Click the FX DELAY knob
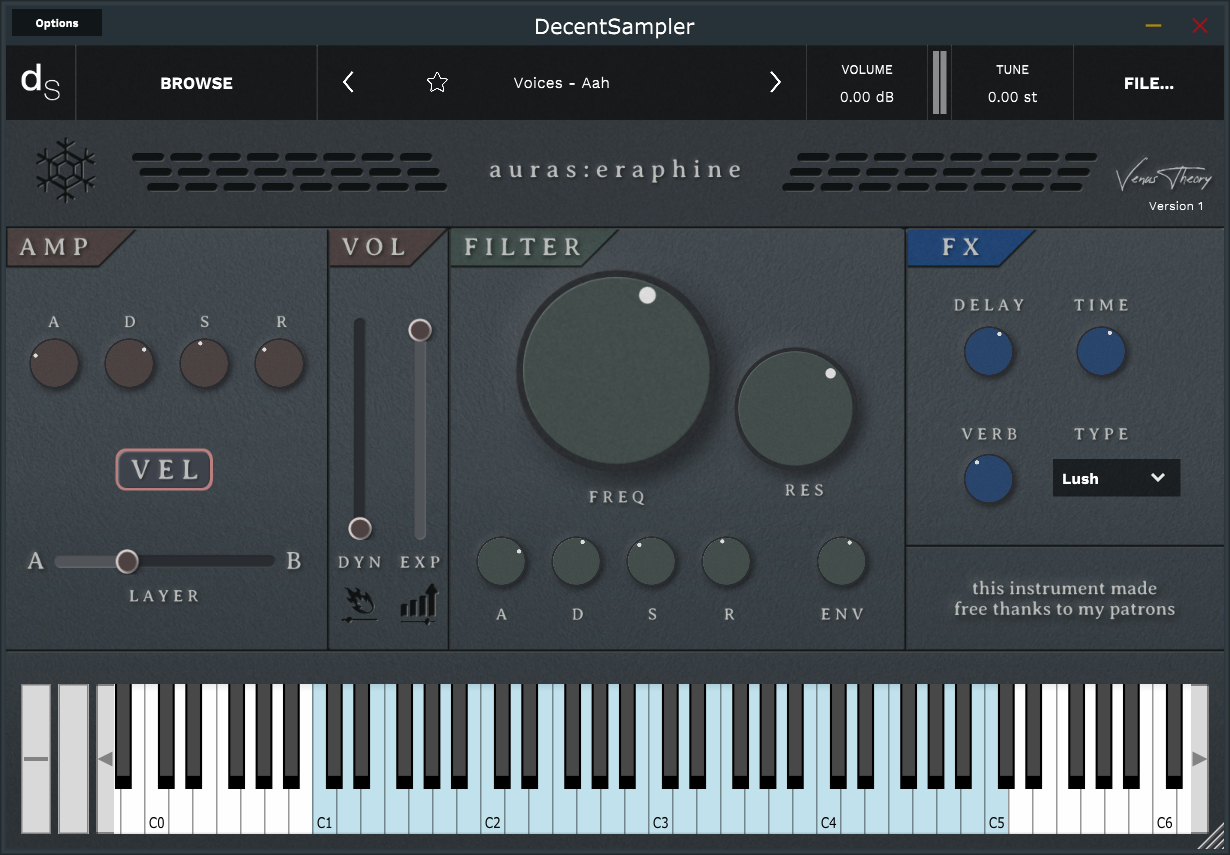Image resolution: width=1230 pixels, height=855 pixels. coord(989,352)
